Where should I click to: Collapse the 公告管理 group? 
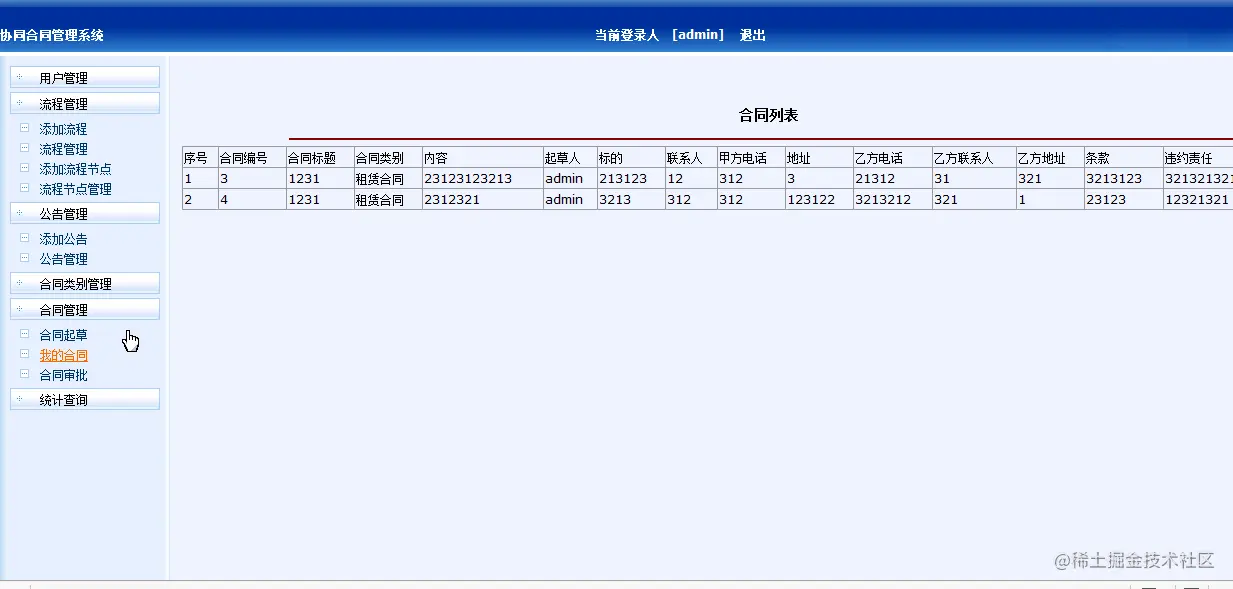[63, 212]
